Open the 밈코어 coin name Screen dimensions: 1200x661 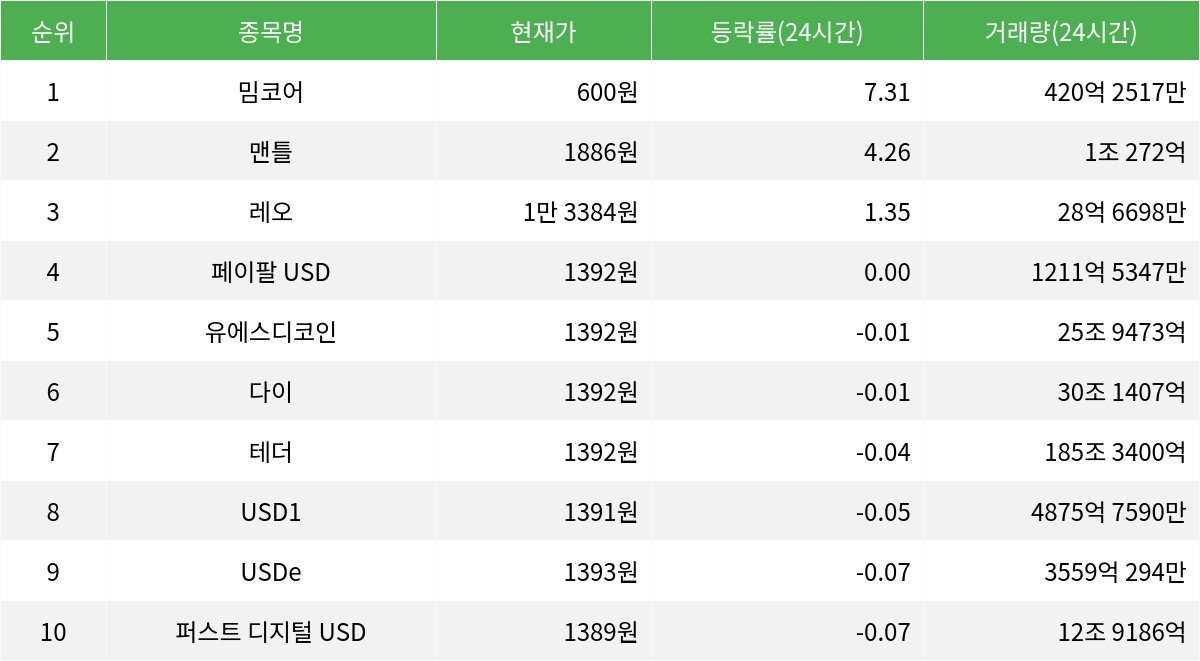click(271, 92)
